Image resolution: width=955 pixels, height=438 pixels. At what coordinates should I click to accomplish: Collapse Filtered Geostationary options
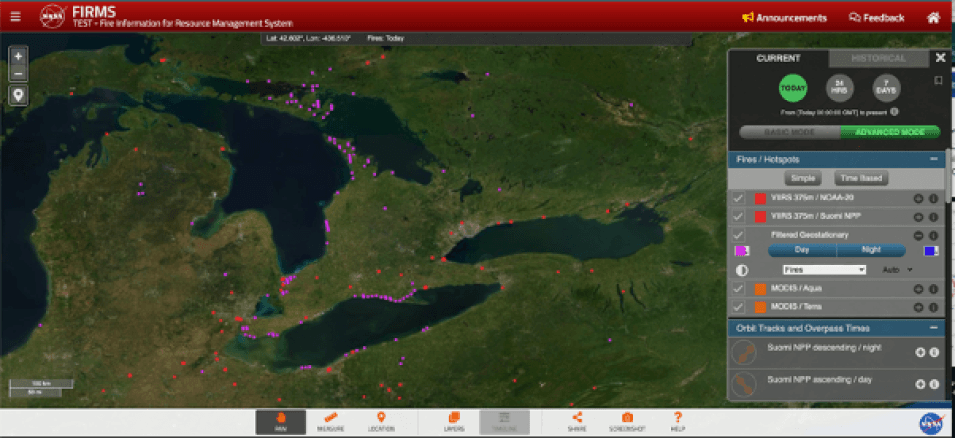pos(918,235)
